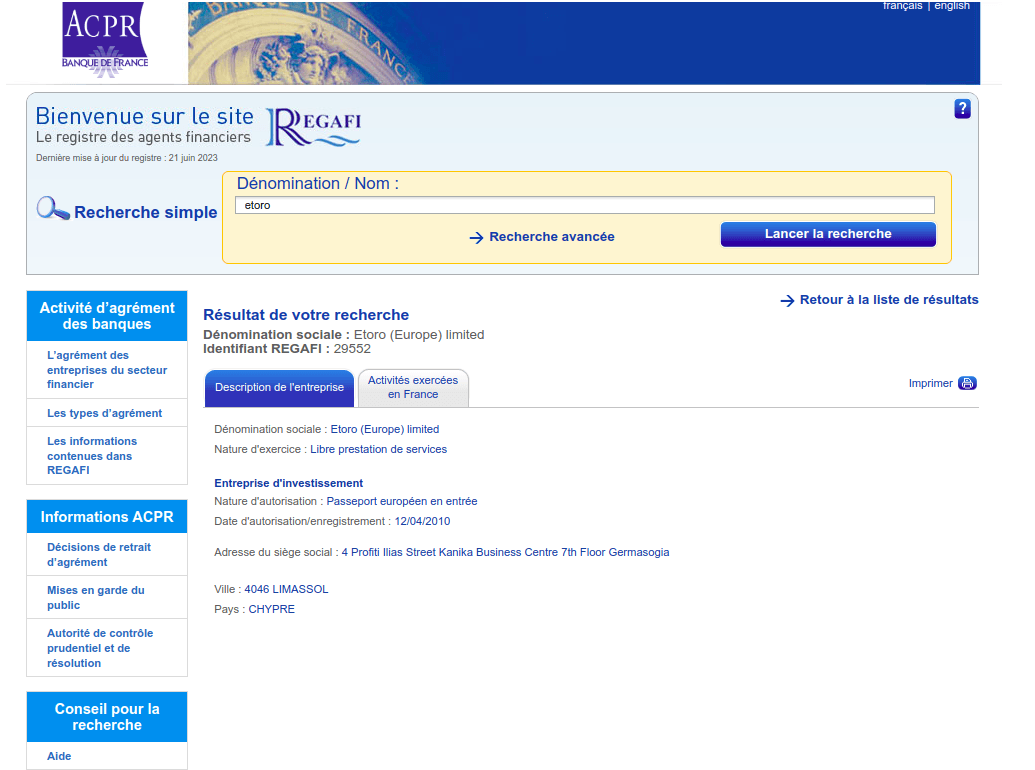Click the blue help question mark icon
1035x770 pixels.
click(x=962, y=109)
